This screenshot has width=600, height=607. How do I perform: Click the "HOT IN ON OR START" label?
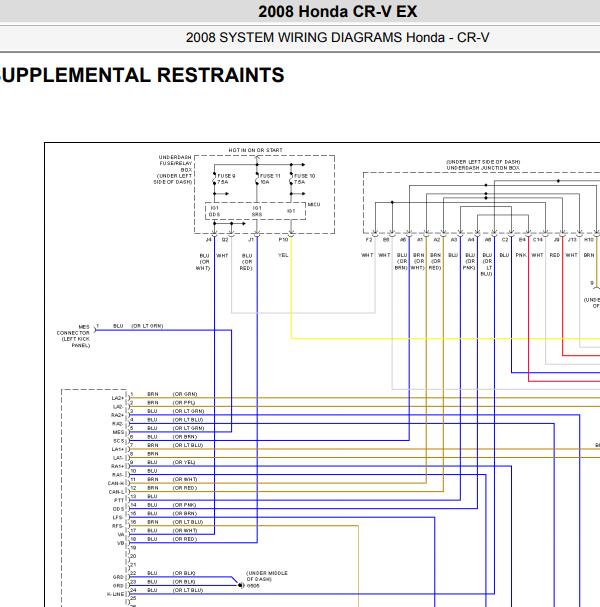(x=255, y=150)
